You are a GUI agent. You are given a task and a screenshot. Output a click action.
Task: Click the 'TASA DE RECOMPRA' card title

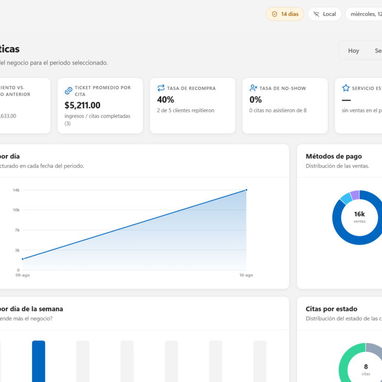(x=191, y=88)
